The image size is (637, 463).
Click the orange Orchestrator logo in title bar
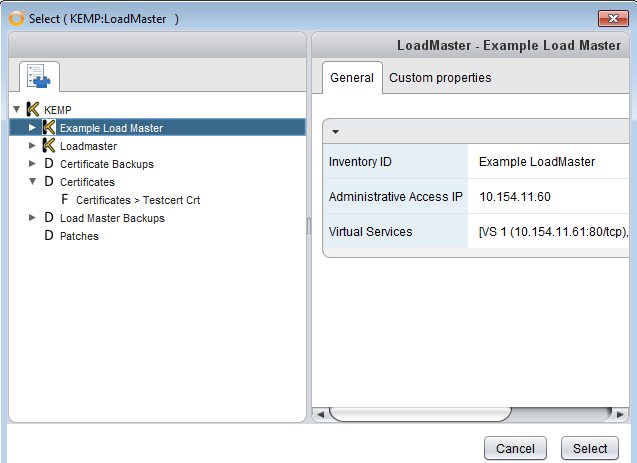tap(17, 18)
